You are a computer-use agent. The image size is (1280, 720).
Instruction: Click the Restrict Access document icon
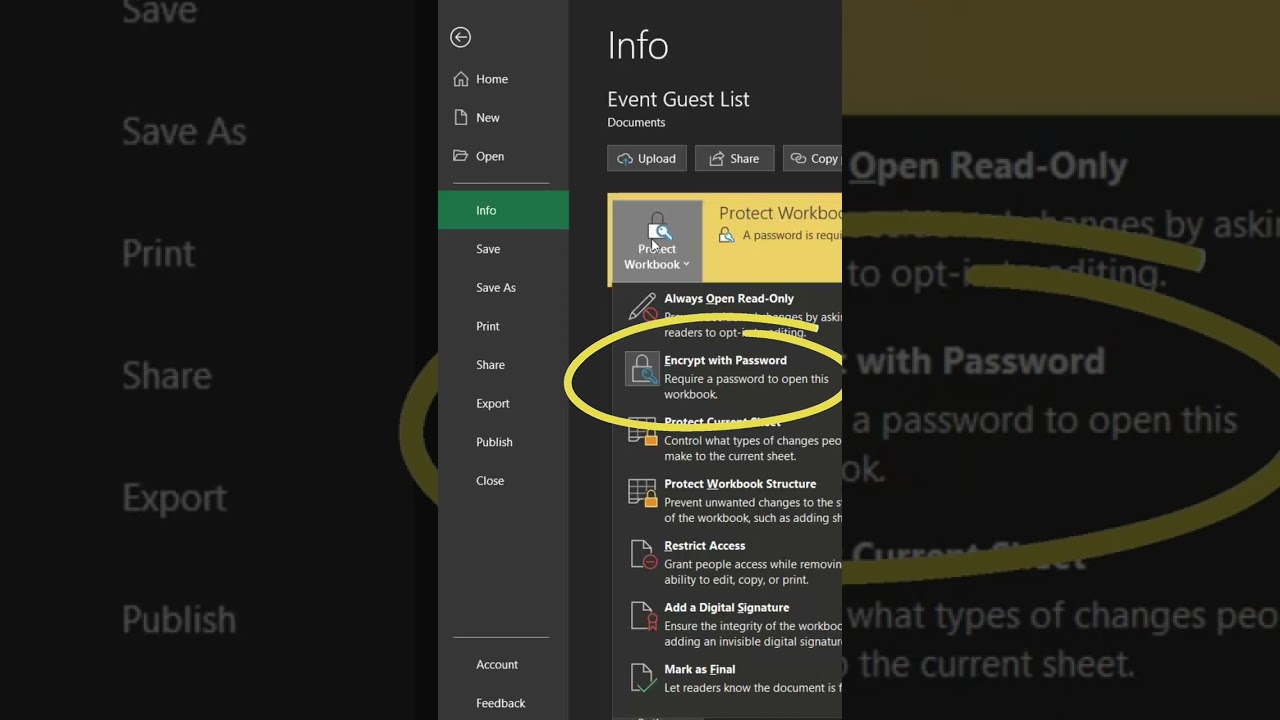642,555
